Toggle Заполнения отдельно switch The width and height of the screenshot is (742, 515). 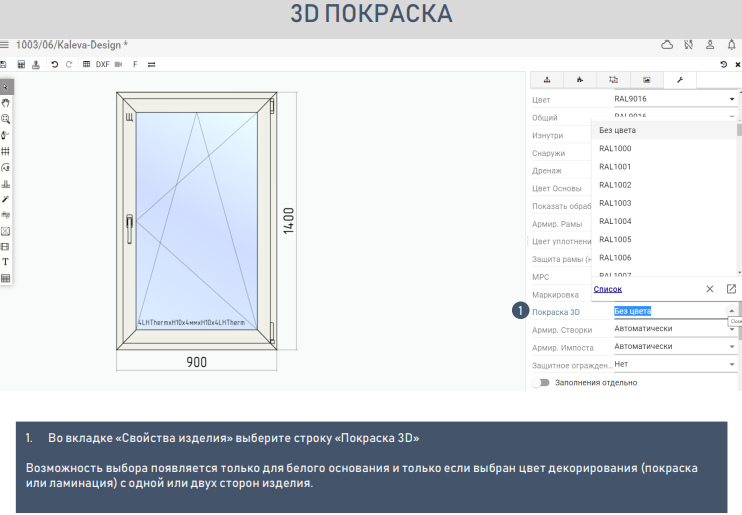pyautogui.click(x=540, y=382)
